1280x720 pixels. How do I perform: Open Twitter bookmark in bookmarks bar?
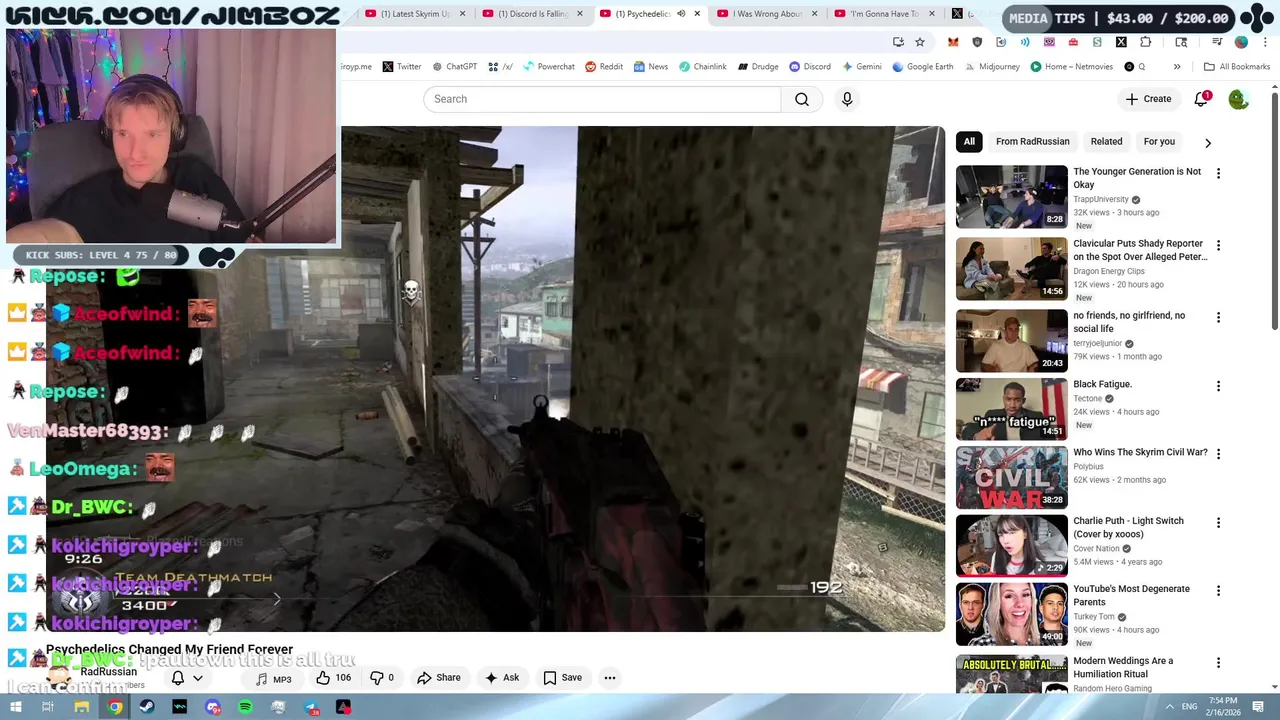pos(402,67)
